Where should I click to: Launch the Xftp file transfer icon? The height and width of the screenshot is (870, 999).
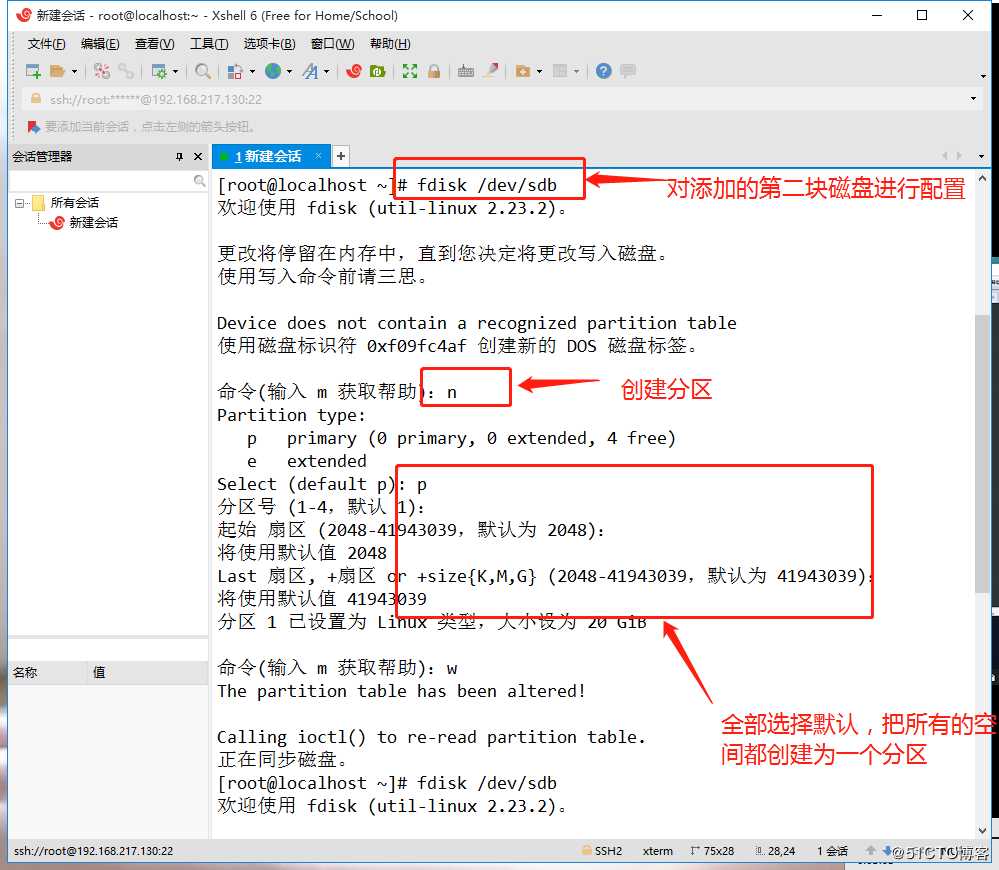tap(379, 72)
